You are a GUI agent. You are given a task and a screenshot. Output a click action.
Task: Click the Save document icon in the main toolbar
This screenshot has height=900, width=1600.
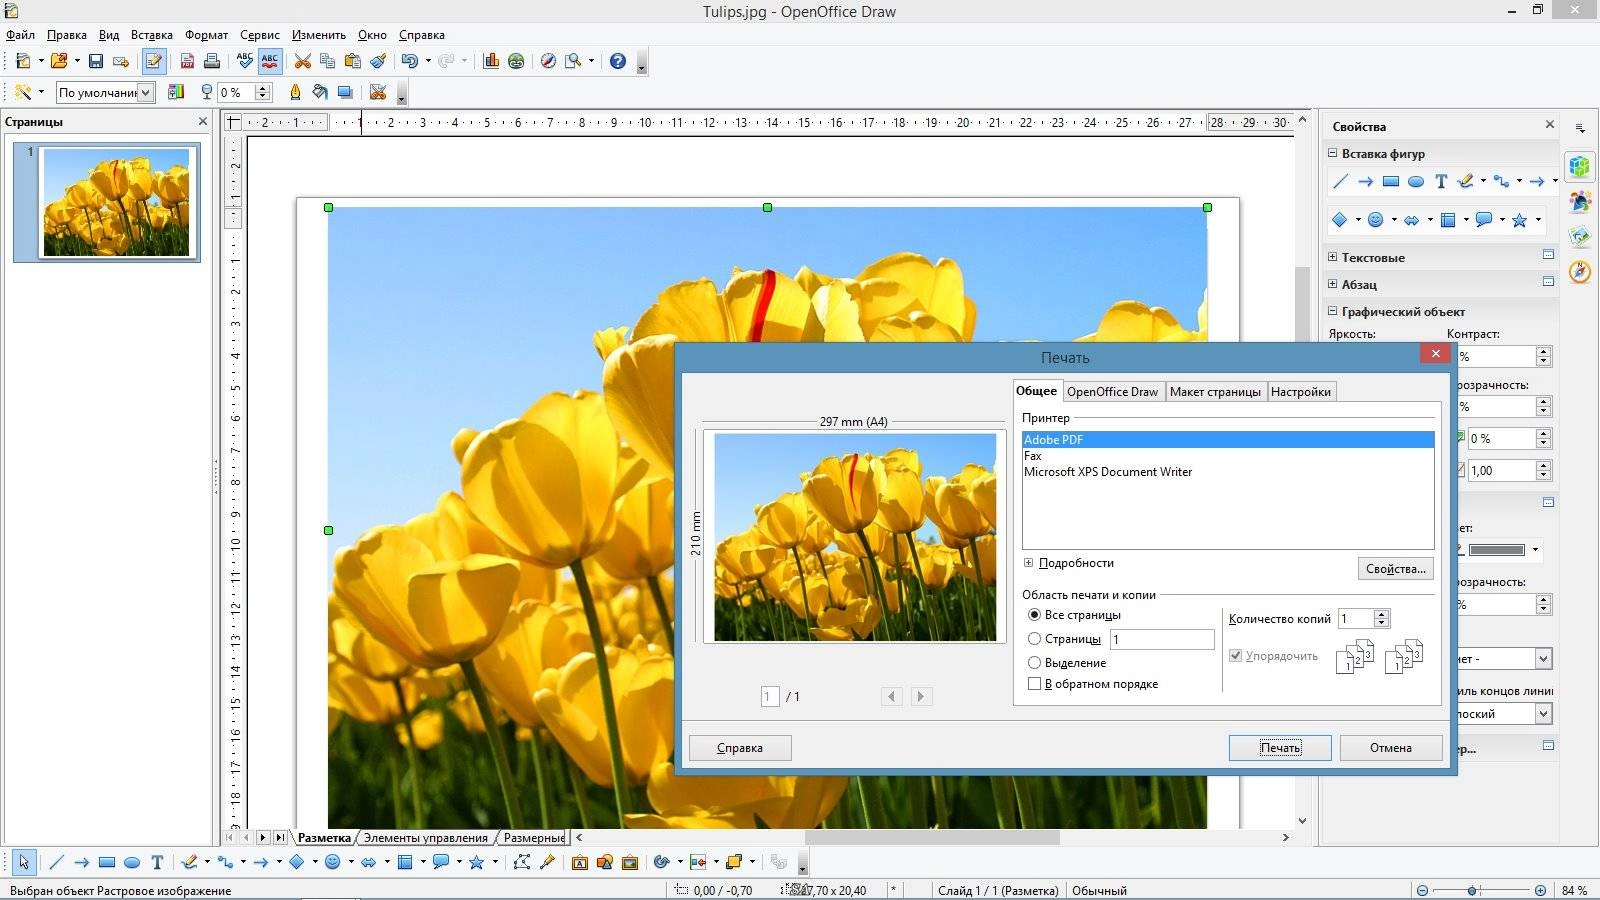[x=96, y=61]
